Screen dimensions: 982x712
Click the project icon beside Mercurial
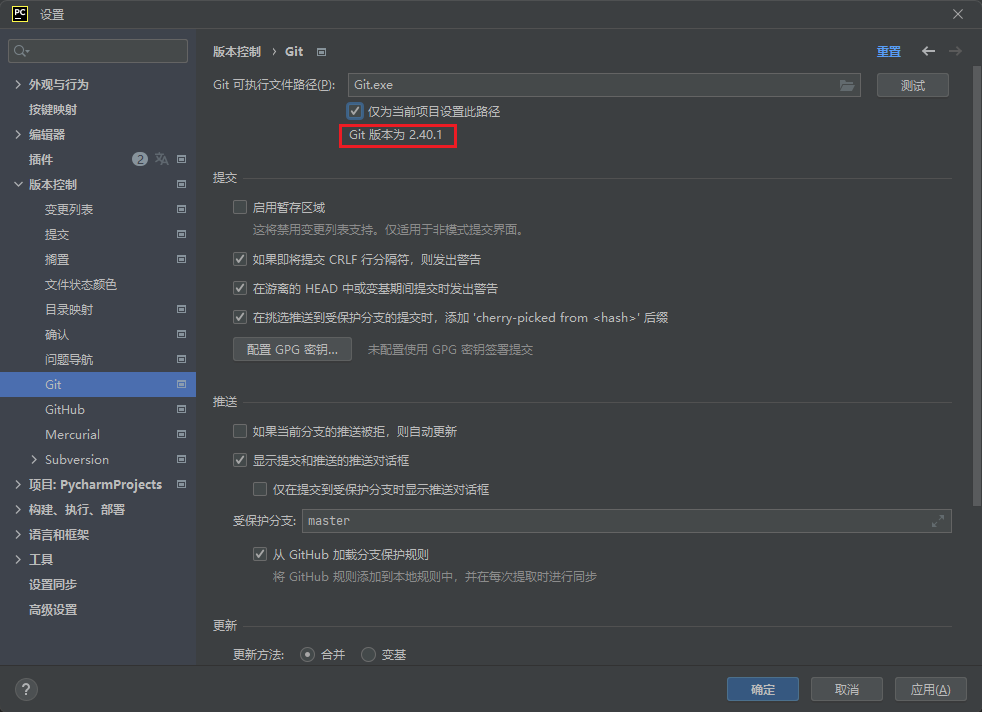pyautogui.click(x=182, y=435)
